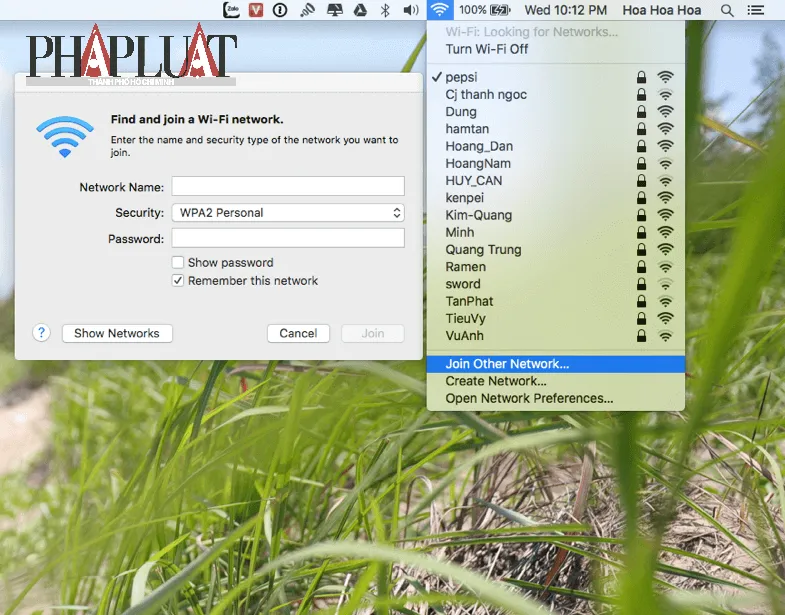Image resolution: width=785 pixels, height=615 pixels.
Task: Expand the Security WPA2 Personal dropdown
Action: point(288,213)
